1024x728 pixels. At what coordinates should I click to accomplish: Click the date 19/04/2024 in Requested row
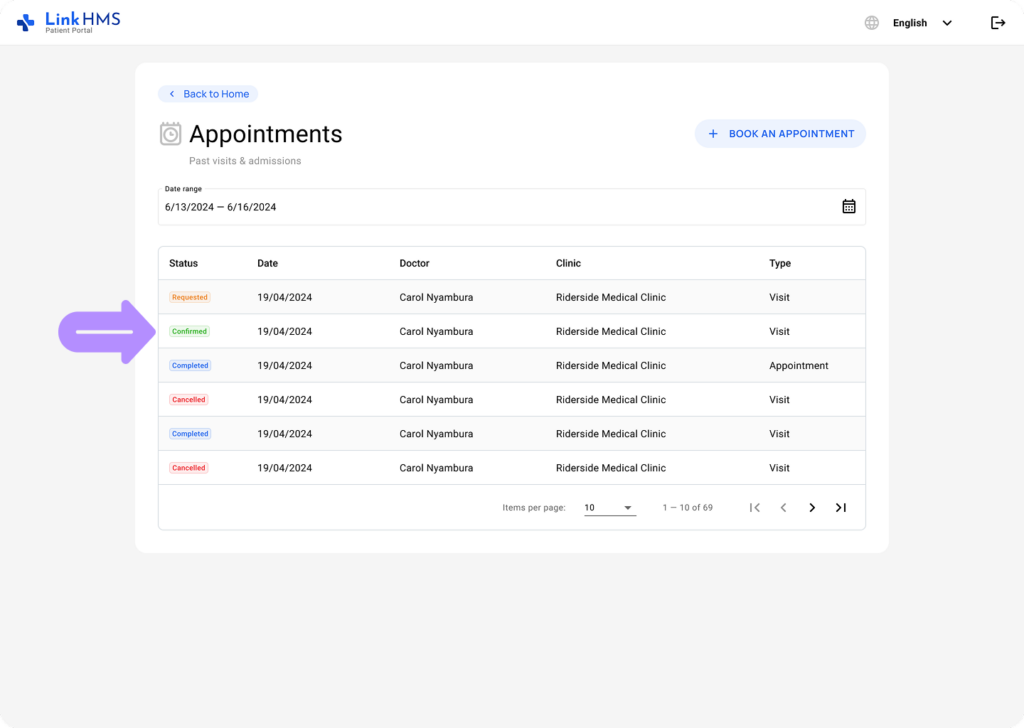coord(285,297)
